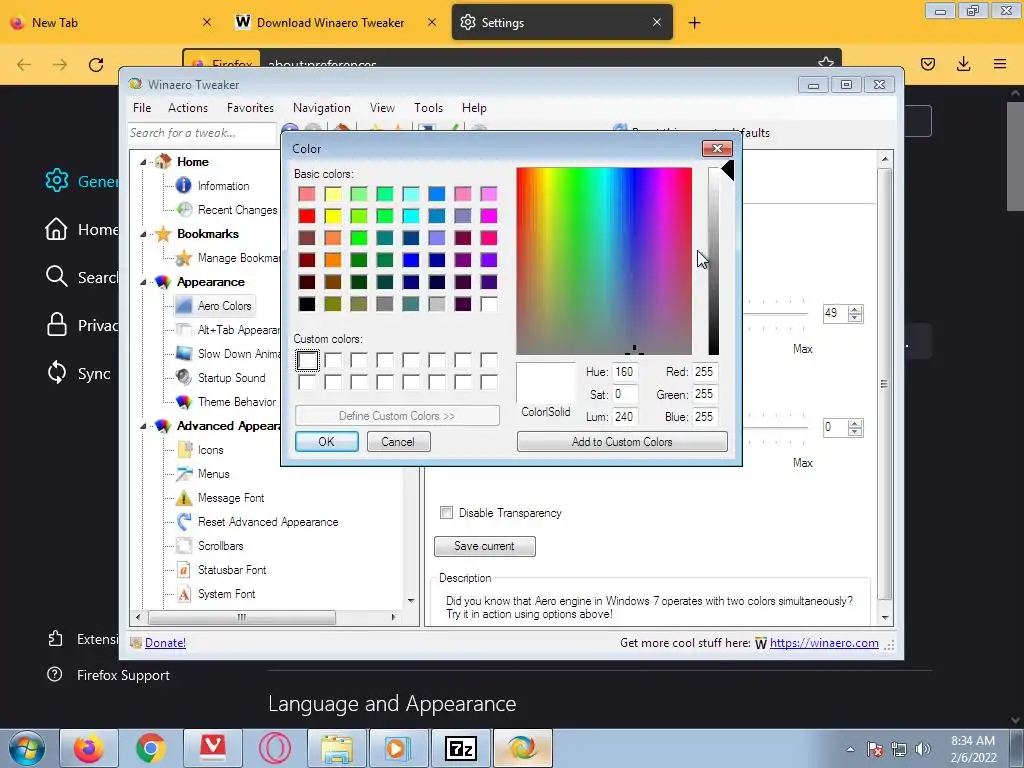The image size is (1024, 768).
Task: Click the Icons folder icon
Action: click(x=184, y=449)
